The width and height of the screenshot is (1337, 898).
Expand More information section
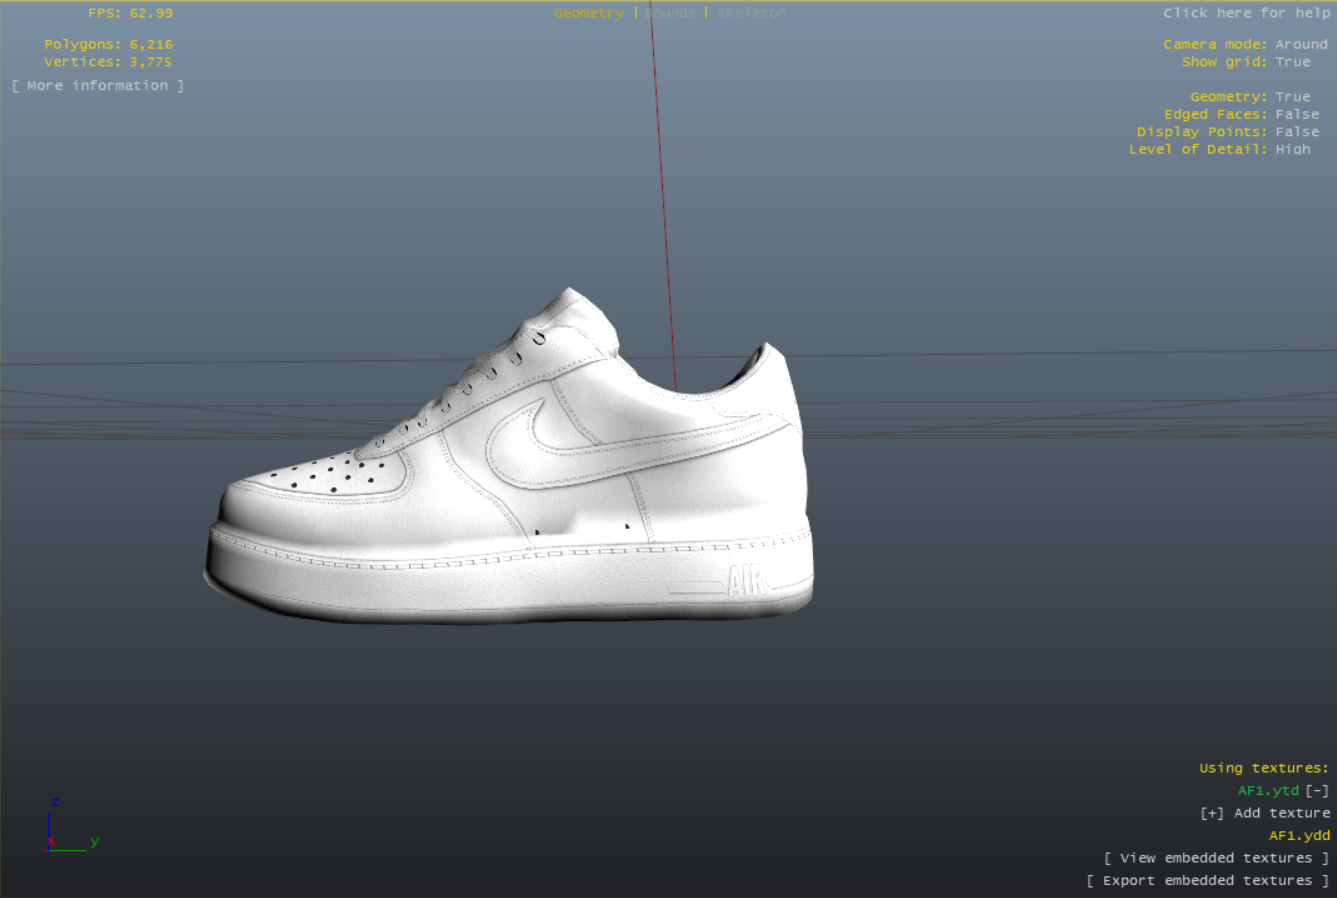click(98, 86)
